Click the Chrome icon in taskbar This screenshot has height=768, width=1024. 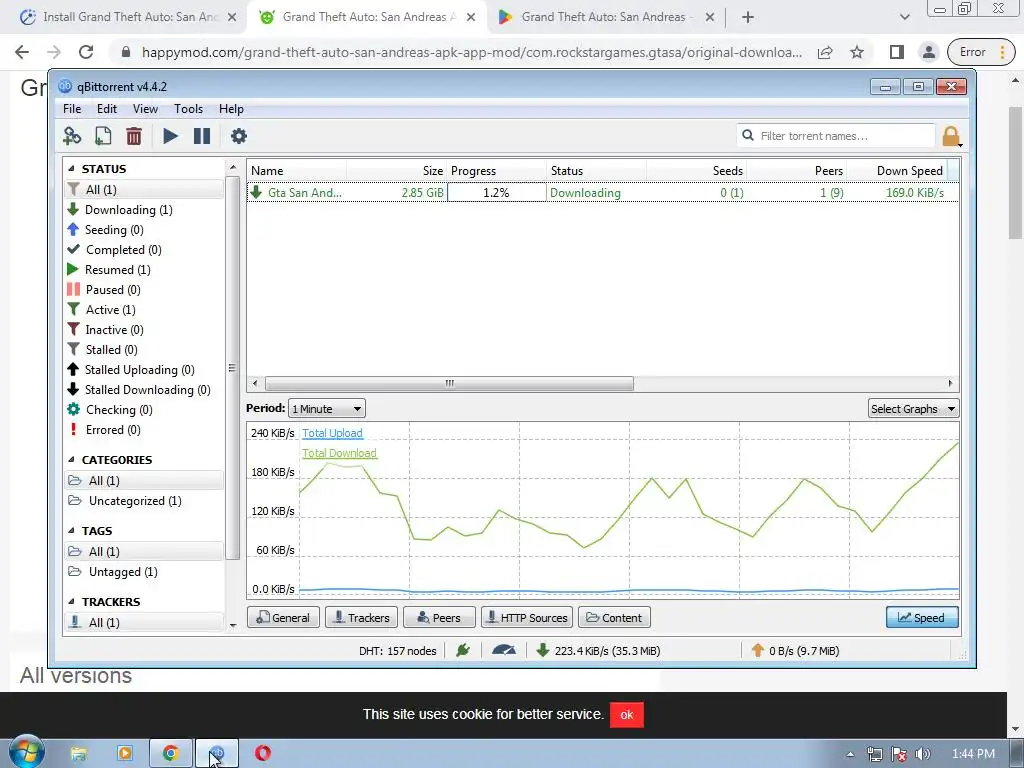point(170,754)
